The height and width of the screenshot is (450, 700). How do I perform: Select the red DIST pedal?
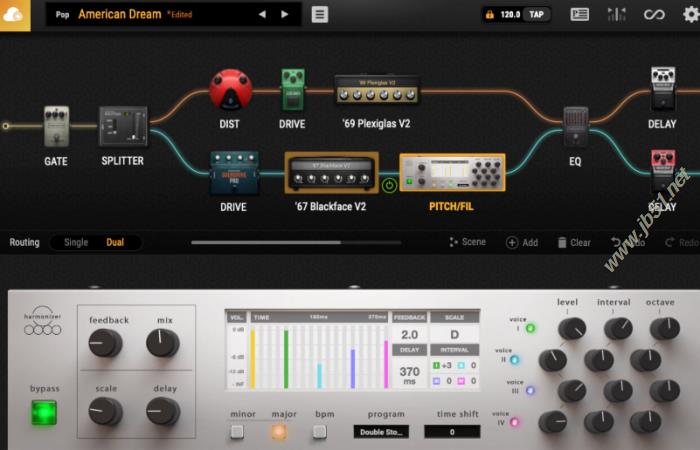tap(230, 90)
